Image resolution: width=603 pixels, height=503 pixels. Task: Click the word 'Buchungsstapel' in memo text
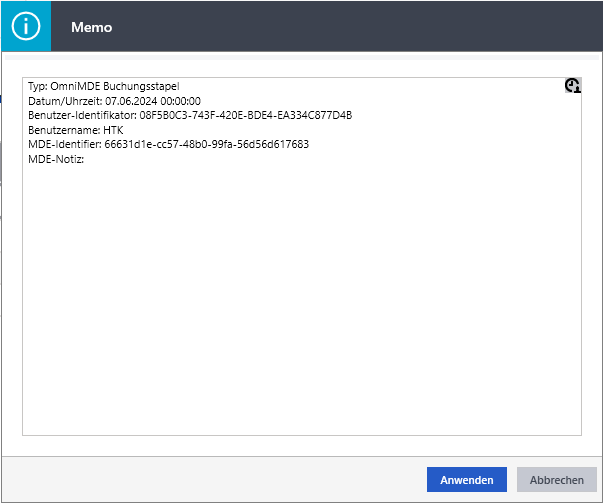click(x=141, y=86)
